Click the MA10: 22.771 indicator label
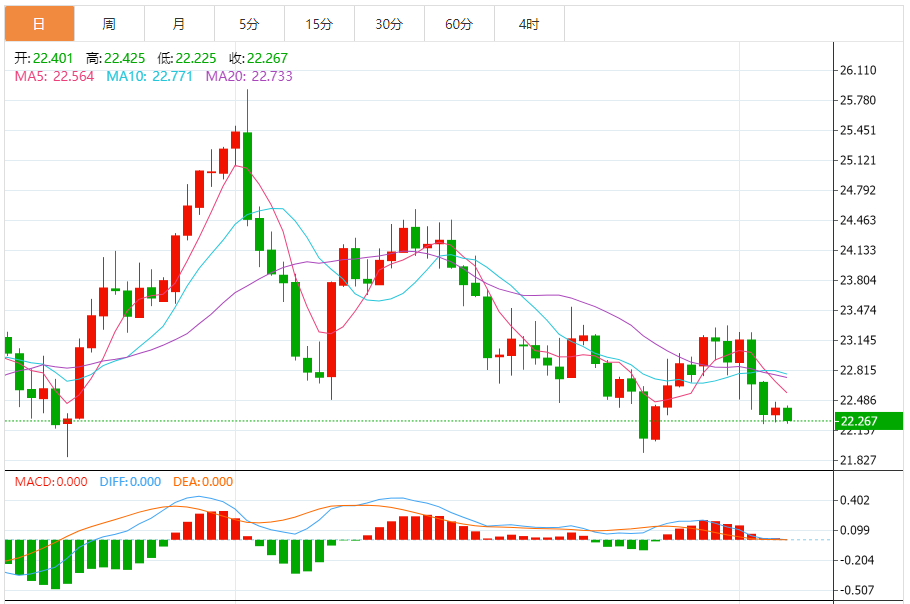Screen dimensions: 910x604 pyautogui.click(x=149, y=77)
